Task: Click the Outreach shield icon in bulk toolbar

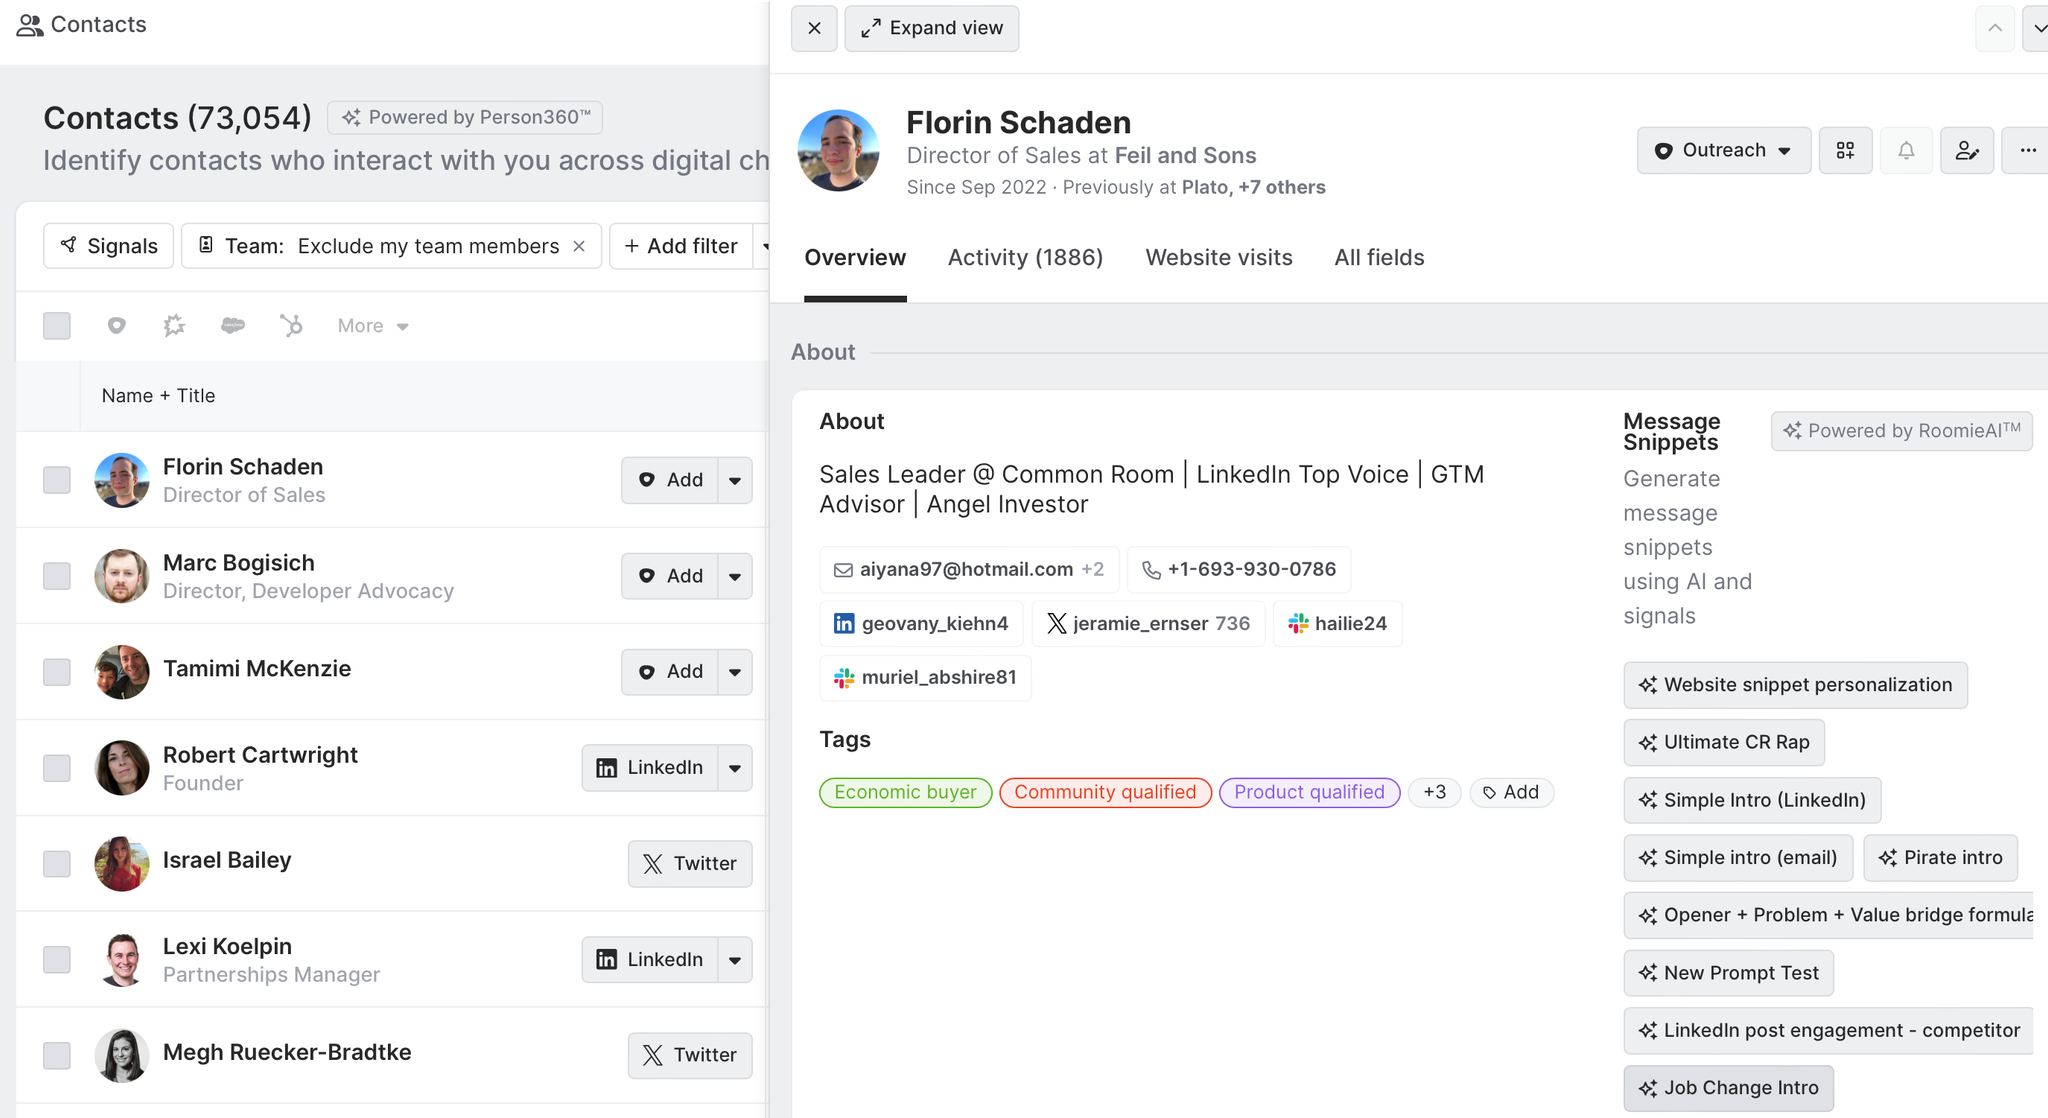Action: 117,325
